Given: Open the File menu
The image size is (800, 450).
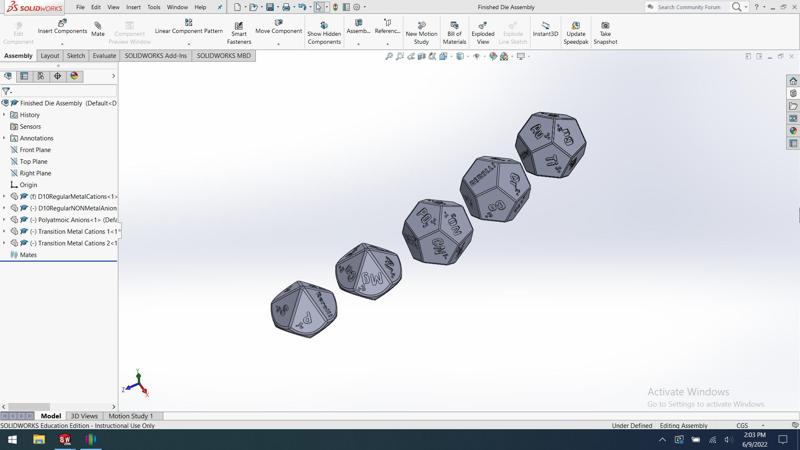Looking at the screenshot, I should point(80,7).
